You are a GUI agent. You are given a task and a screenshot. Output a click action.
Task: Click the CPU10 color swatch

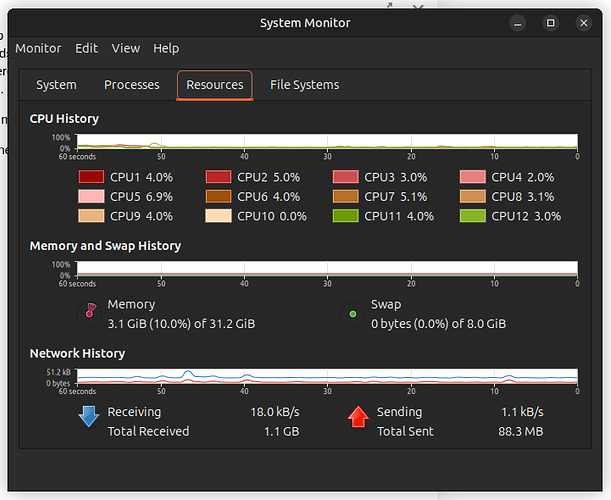point(218,216)
